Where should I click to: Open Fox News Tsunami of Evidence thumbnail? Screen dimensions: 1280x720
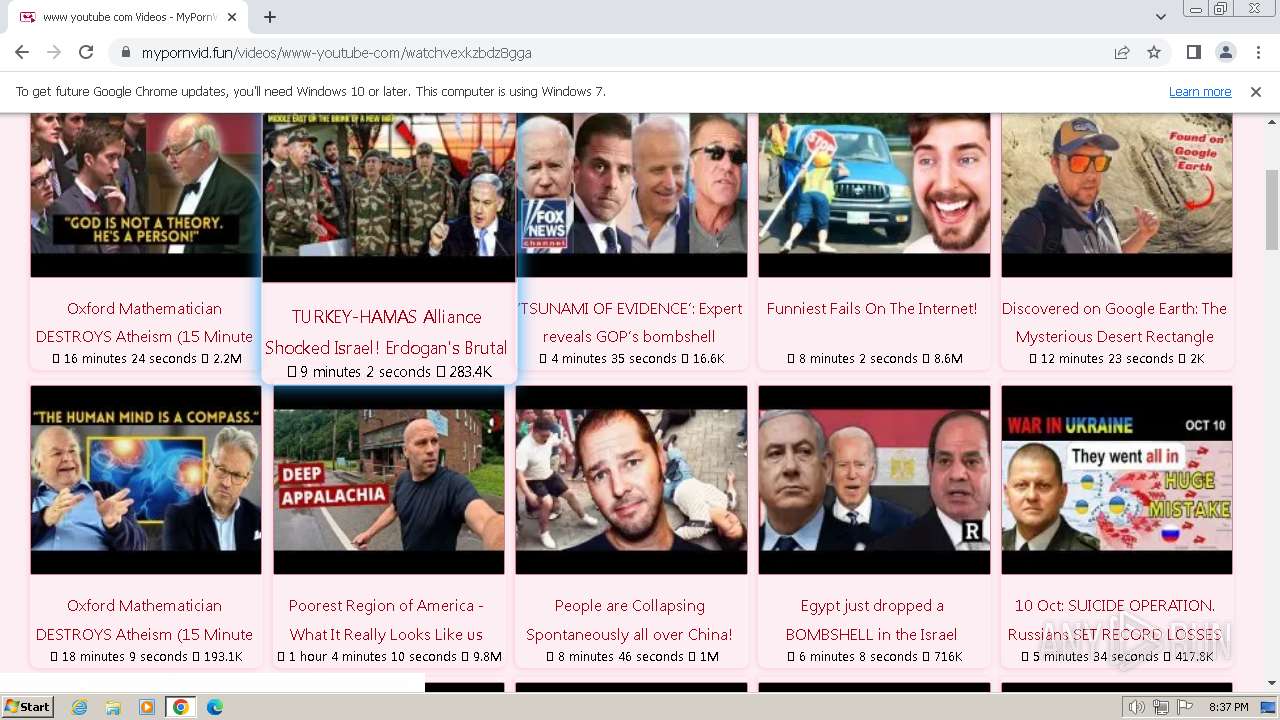[x=631, y=195]
